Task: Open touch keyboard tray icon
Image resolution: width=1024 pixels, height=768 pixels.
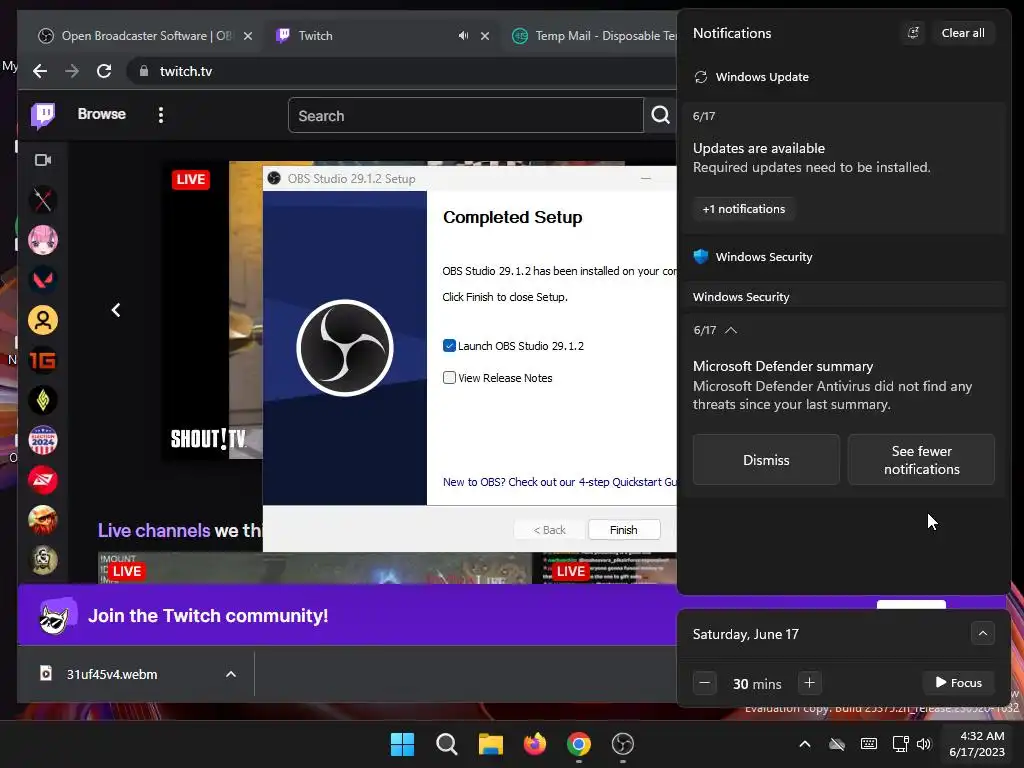Action: (x=869, y=744)
